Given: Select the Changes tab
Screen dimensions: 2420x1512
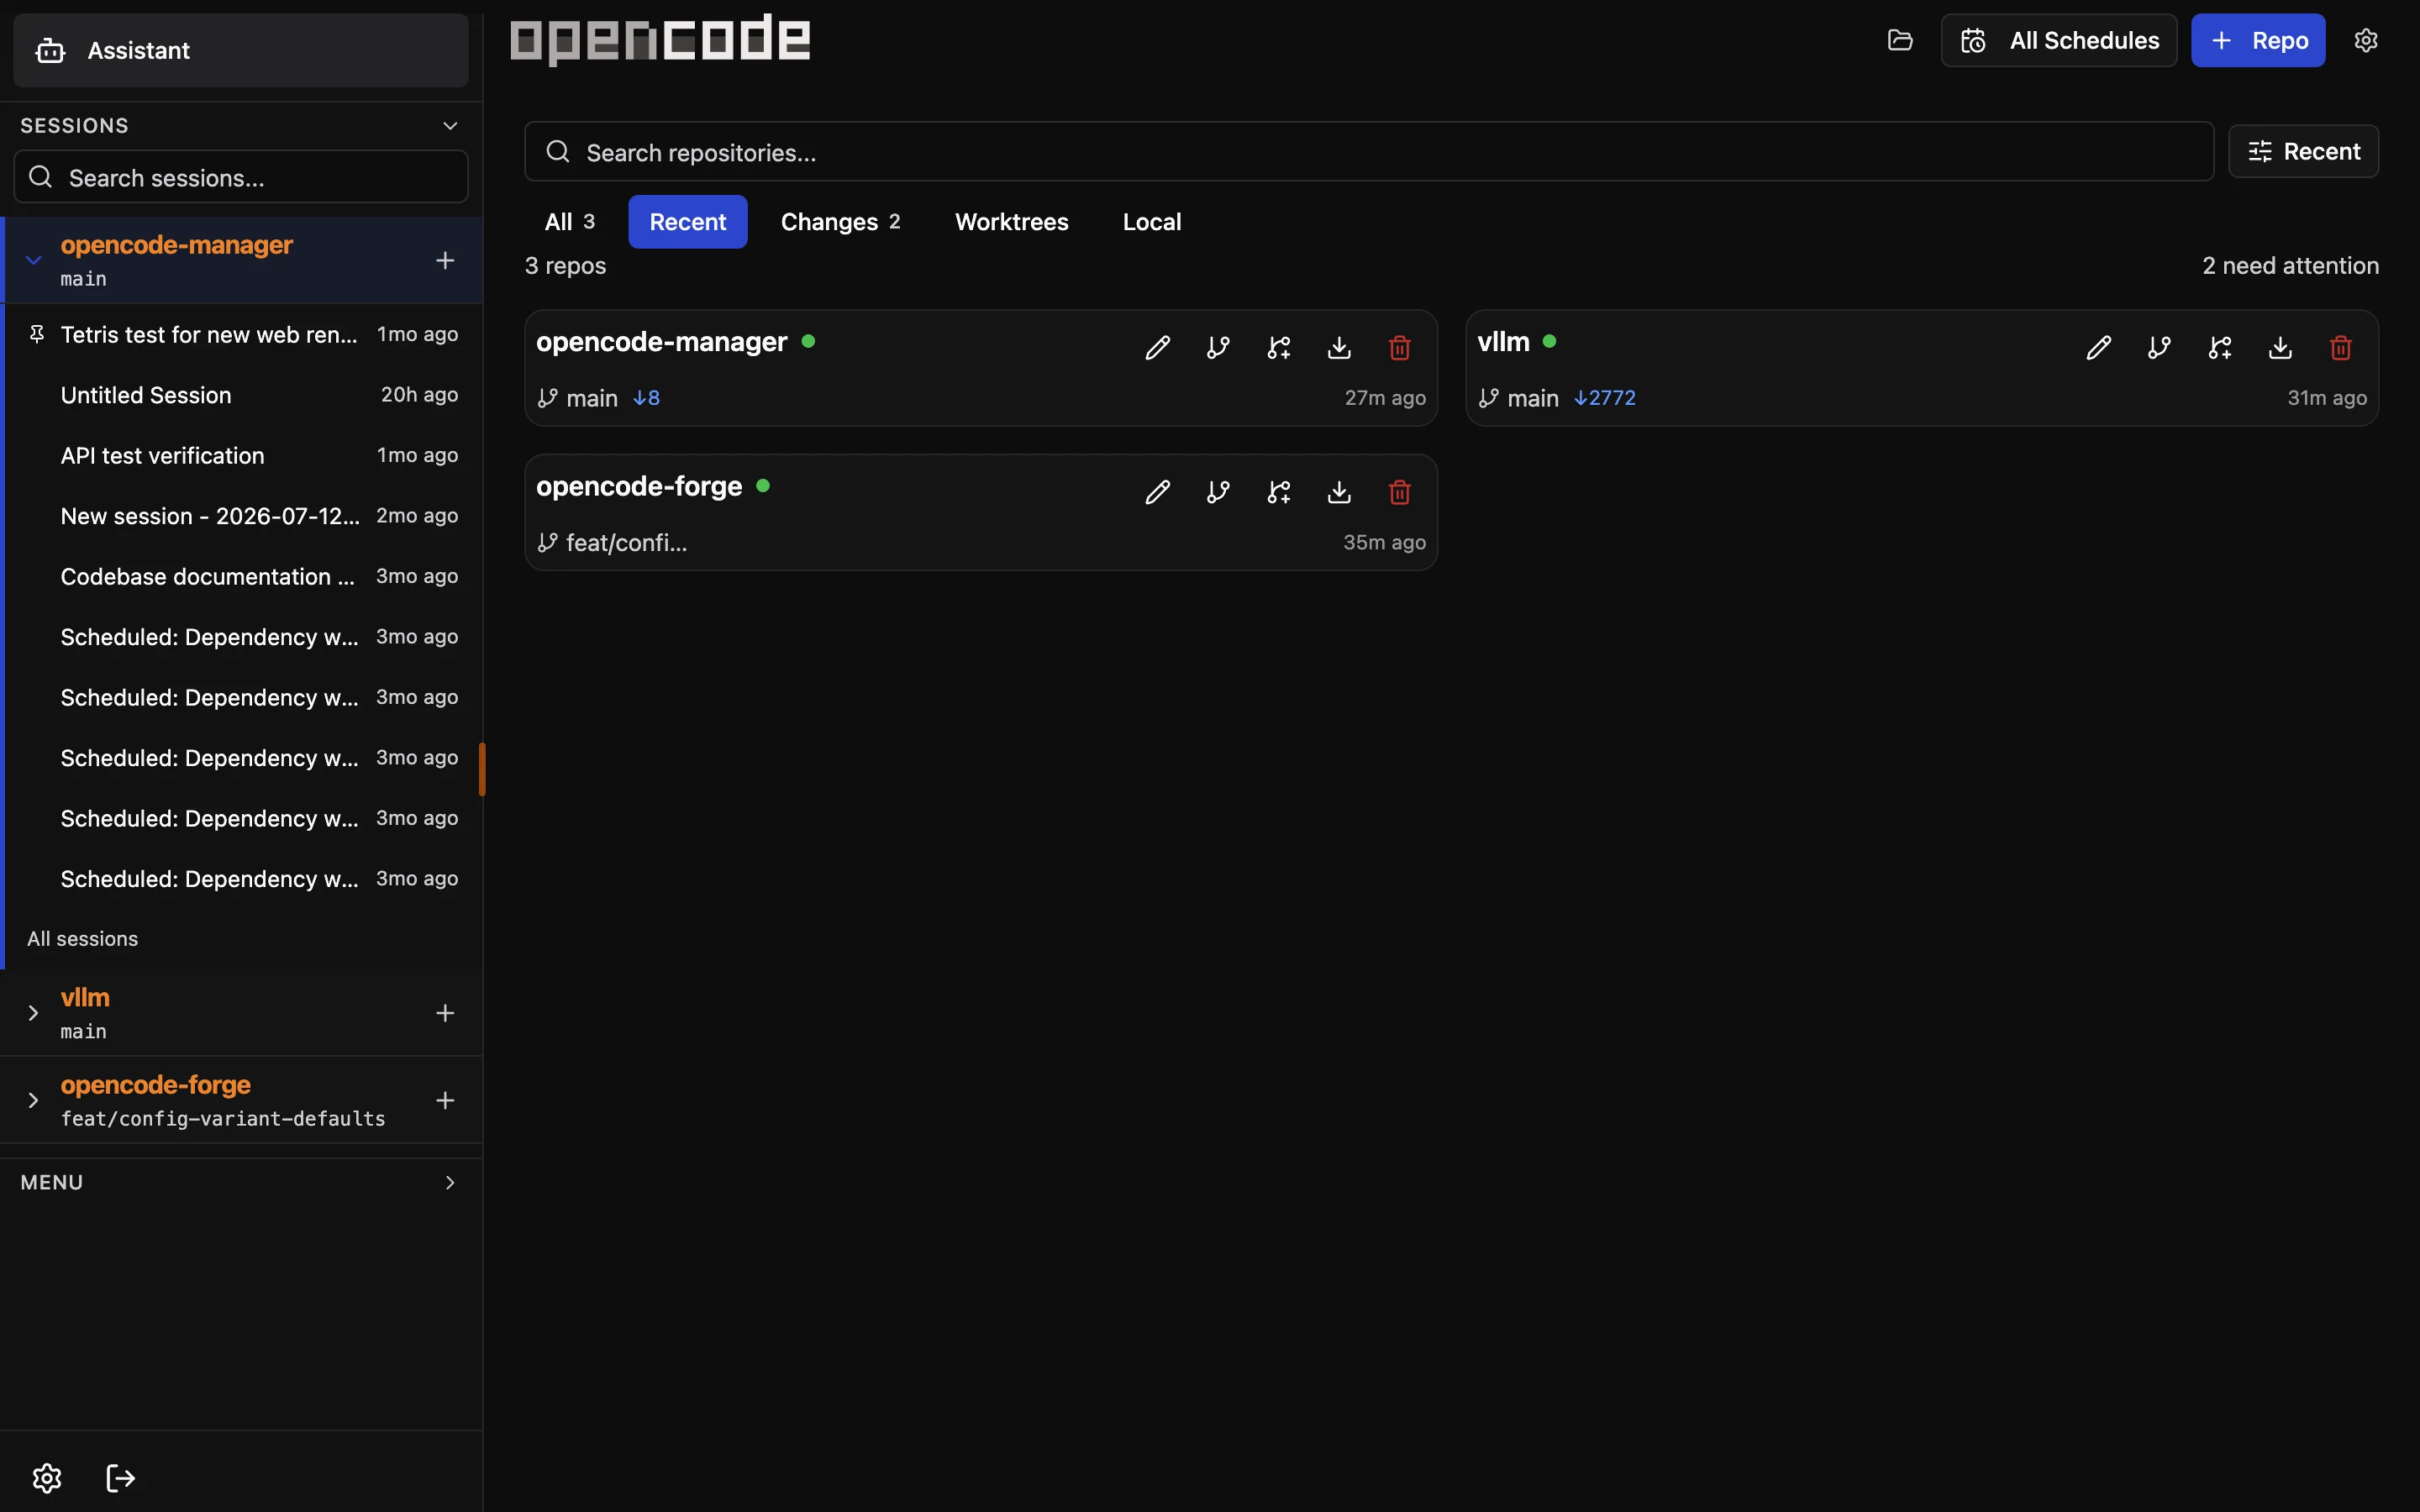Looking at the screenshot, I should click(840, 222).
